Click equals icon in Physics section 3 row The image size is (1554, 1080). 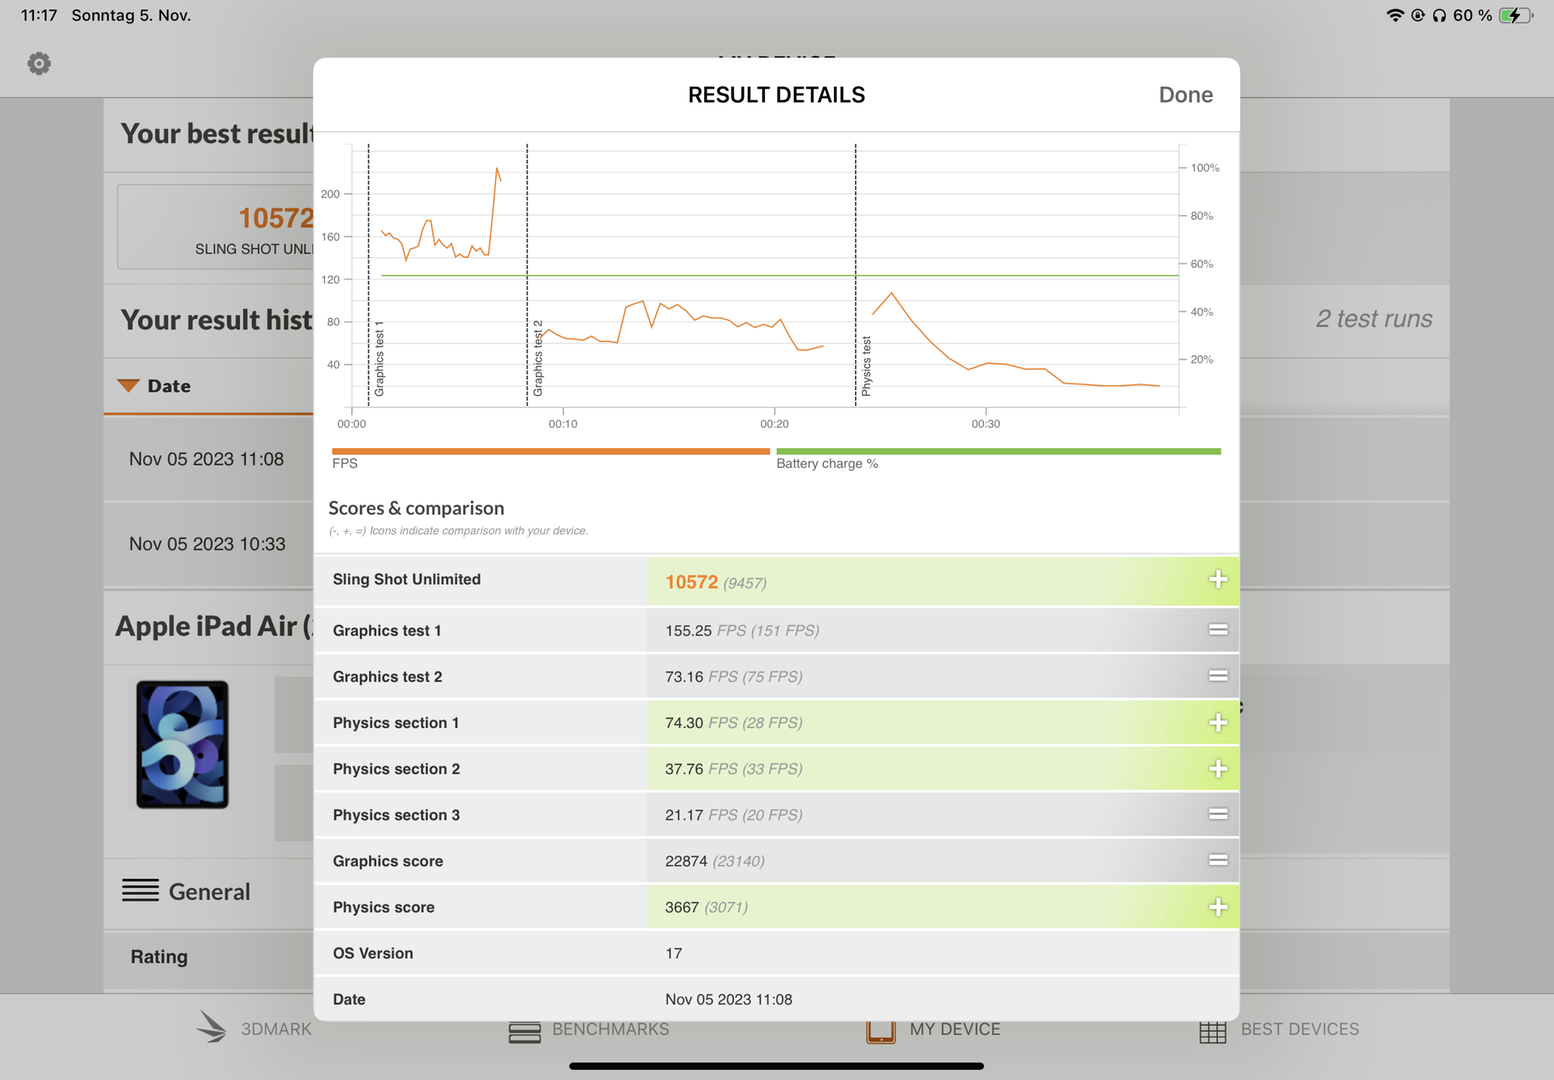click(x=1217, y=814)
